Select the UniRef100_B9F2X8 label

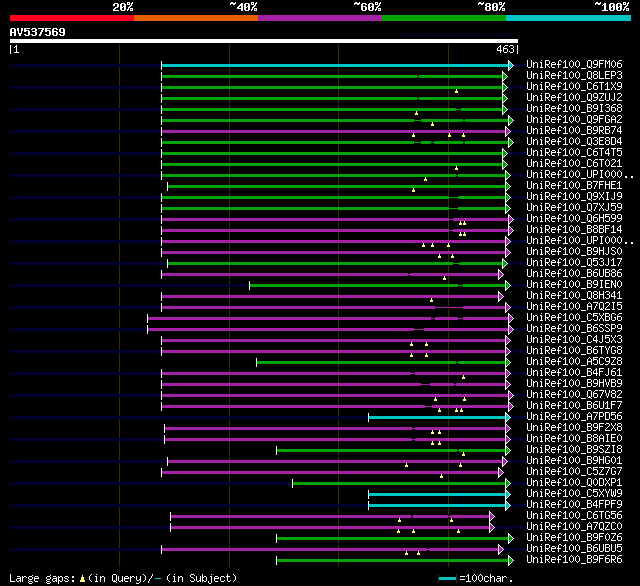tap(574, 428)
